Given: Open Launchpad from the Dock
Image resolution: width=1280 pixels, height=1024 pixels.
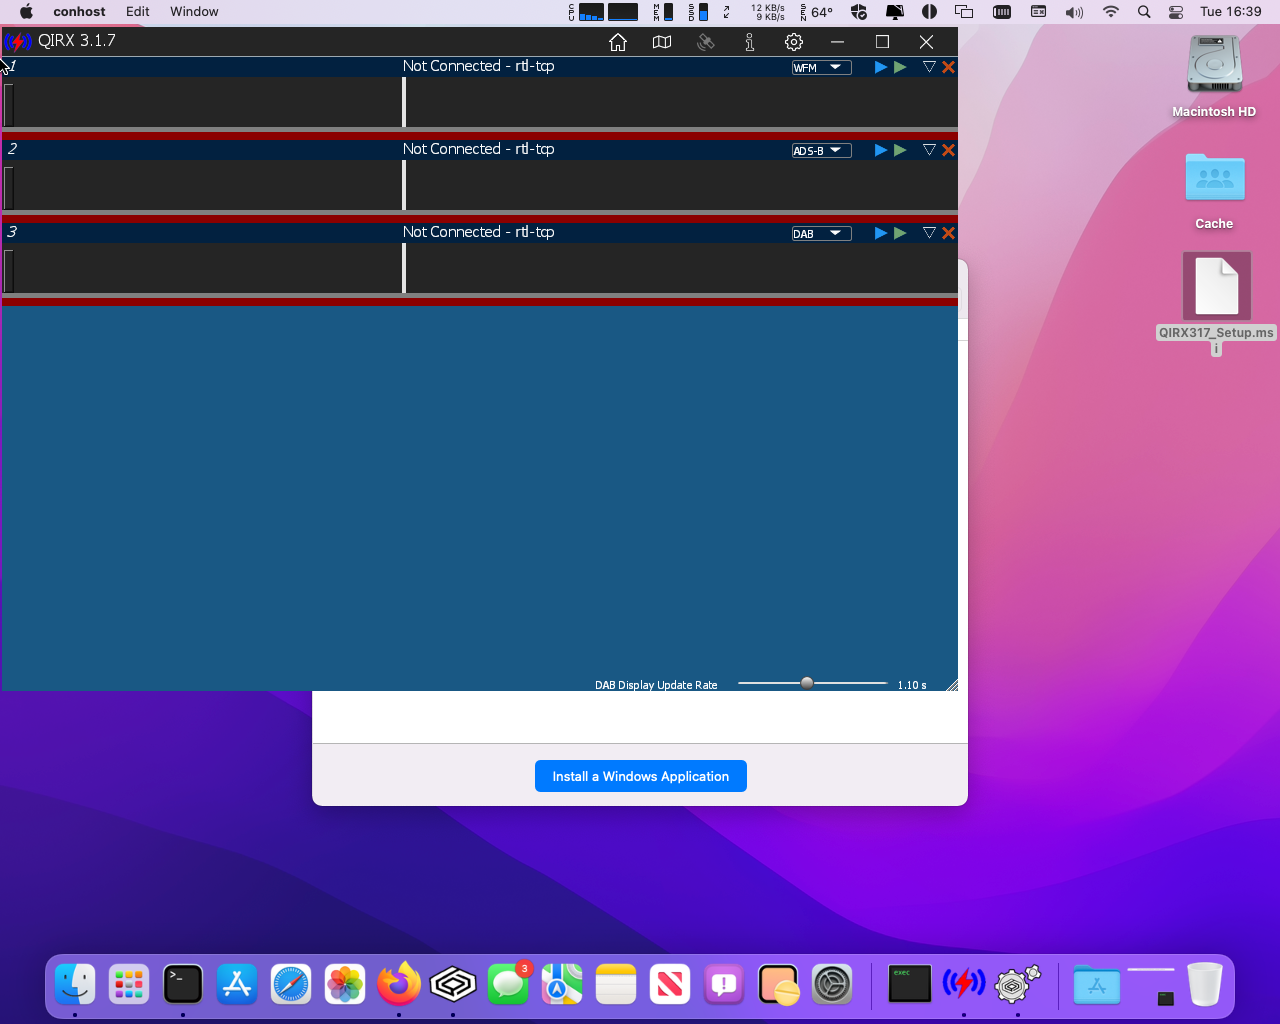Looking at the screenshot, I should pos(129,985).
